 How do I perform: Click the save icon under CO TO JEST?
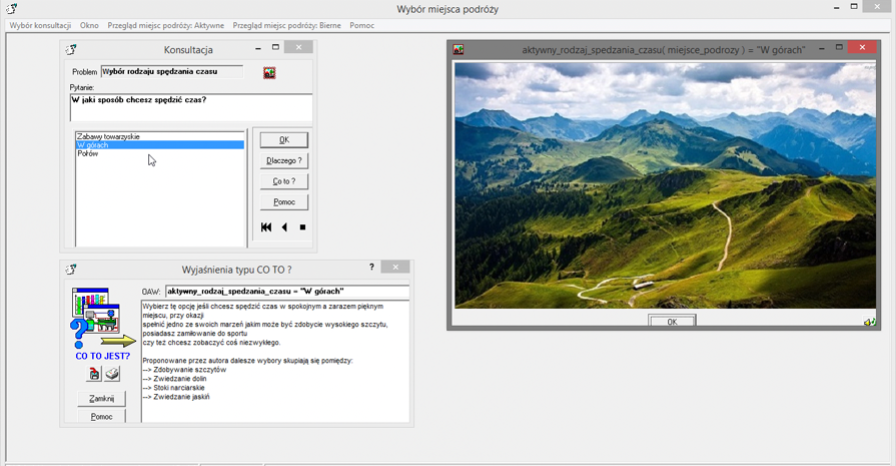95,374
